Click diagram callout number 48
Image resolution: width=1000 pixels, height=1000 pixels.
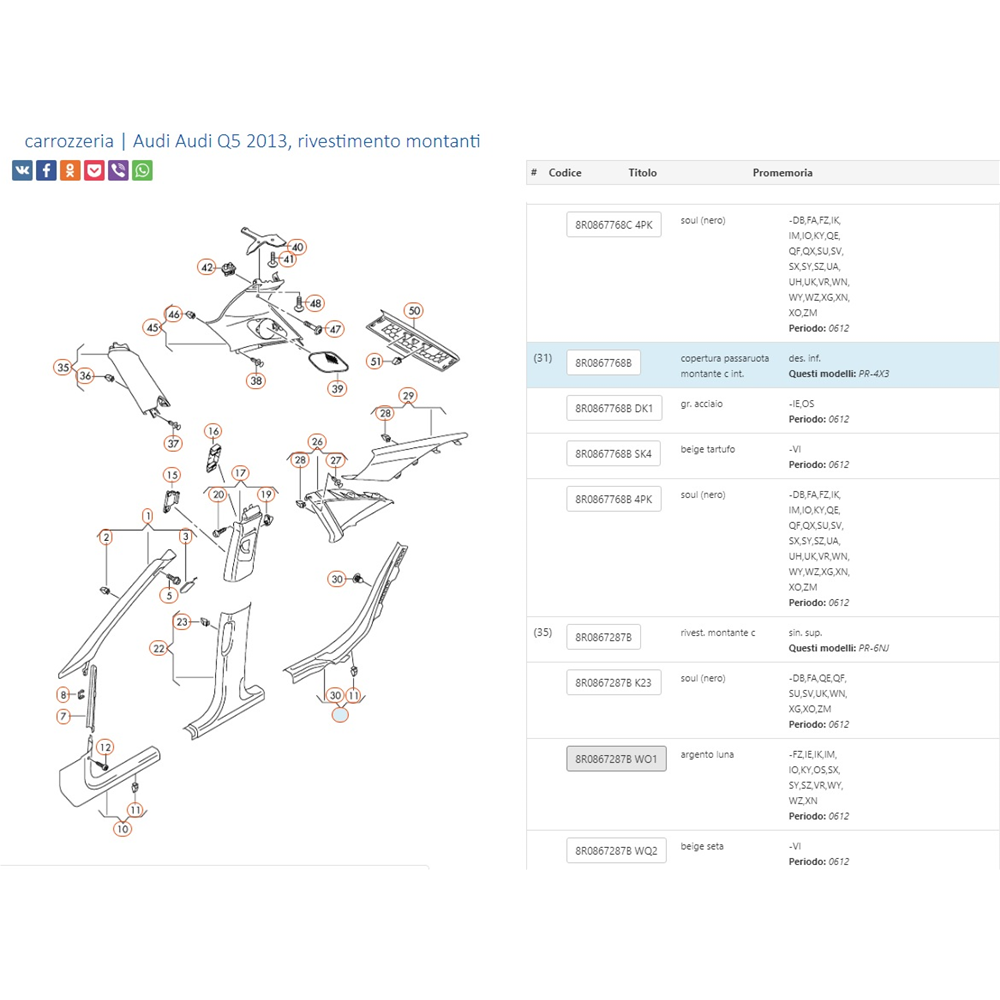315,303
